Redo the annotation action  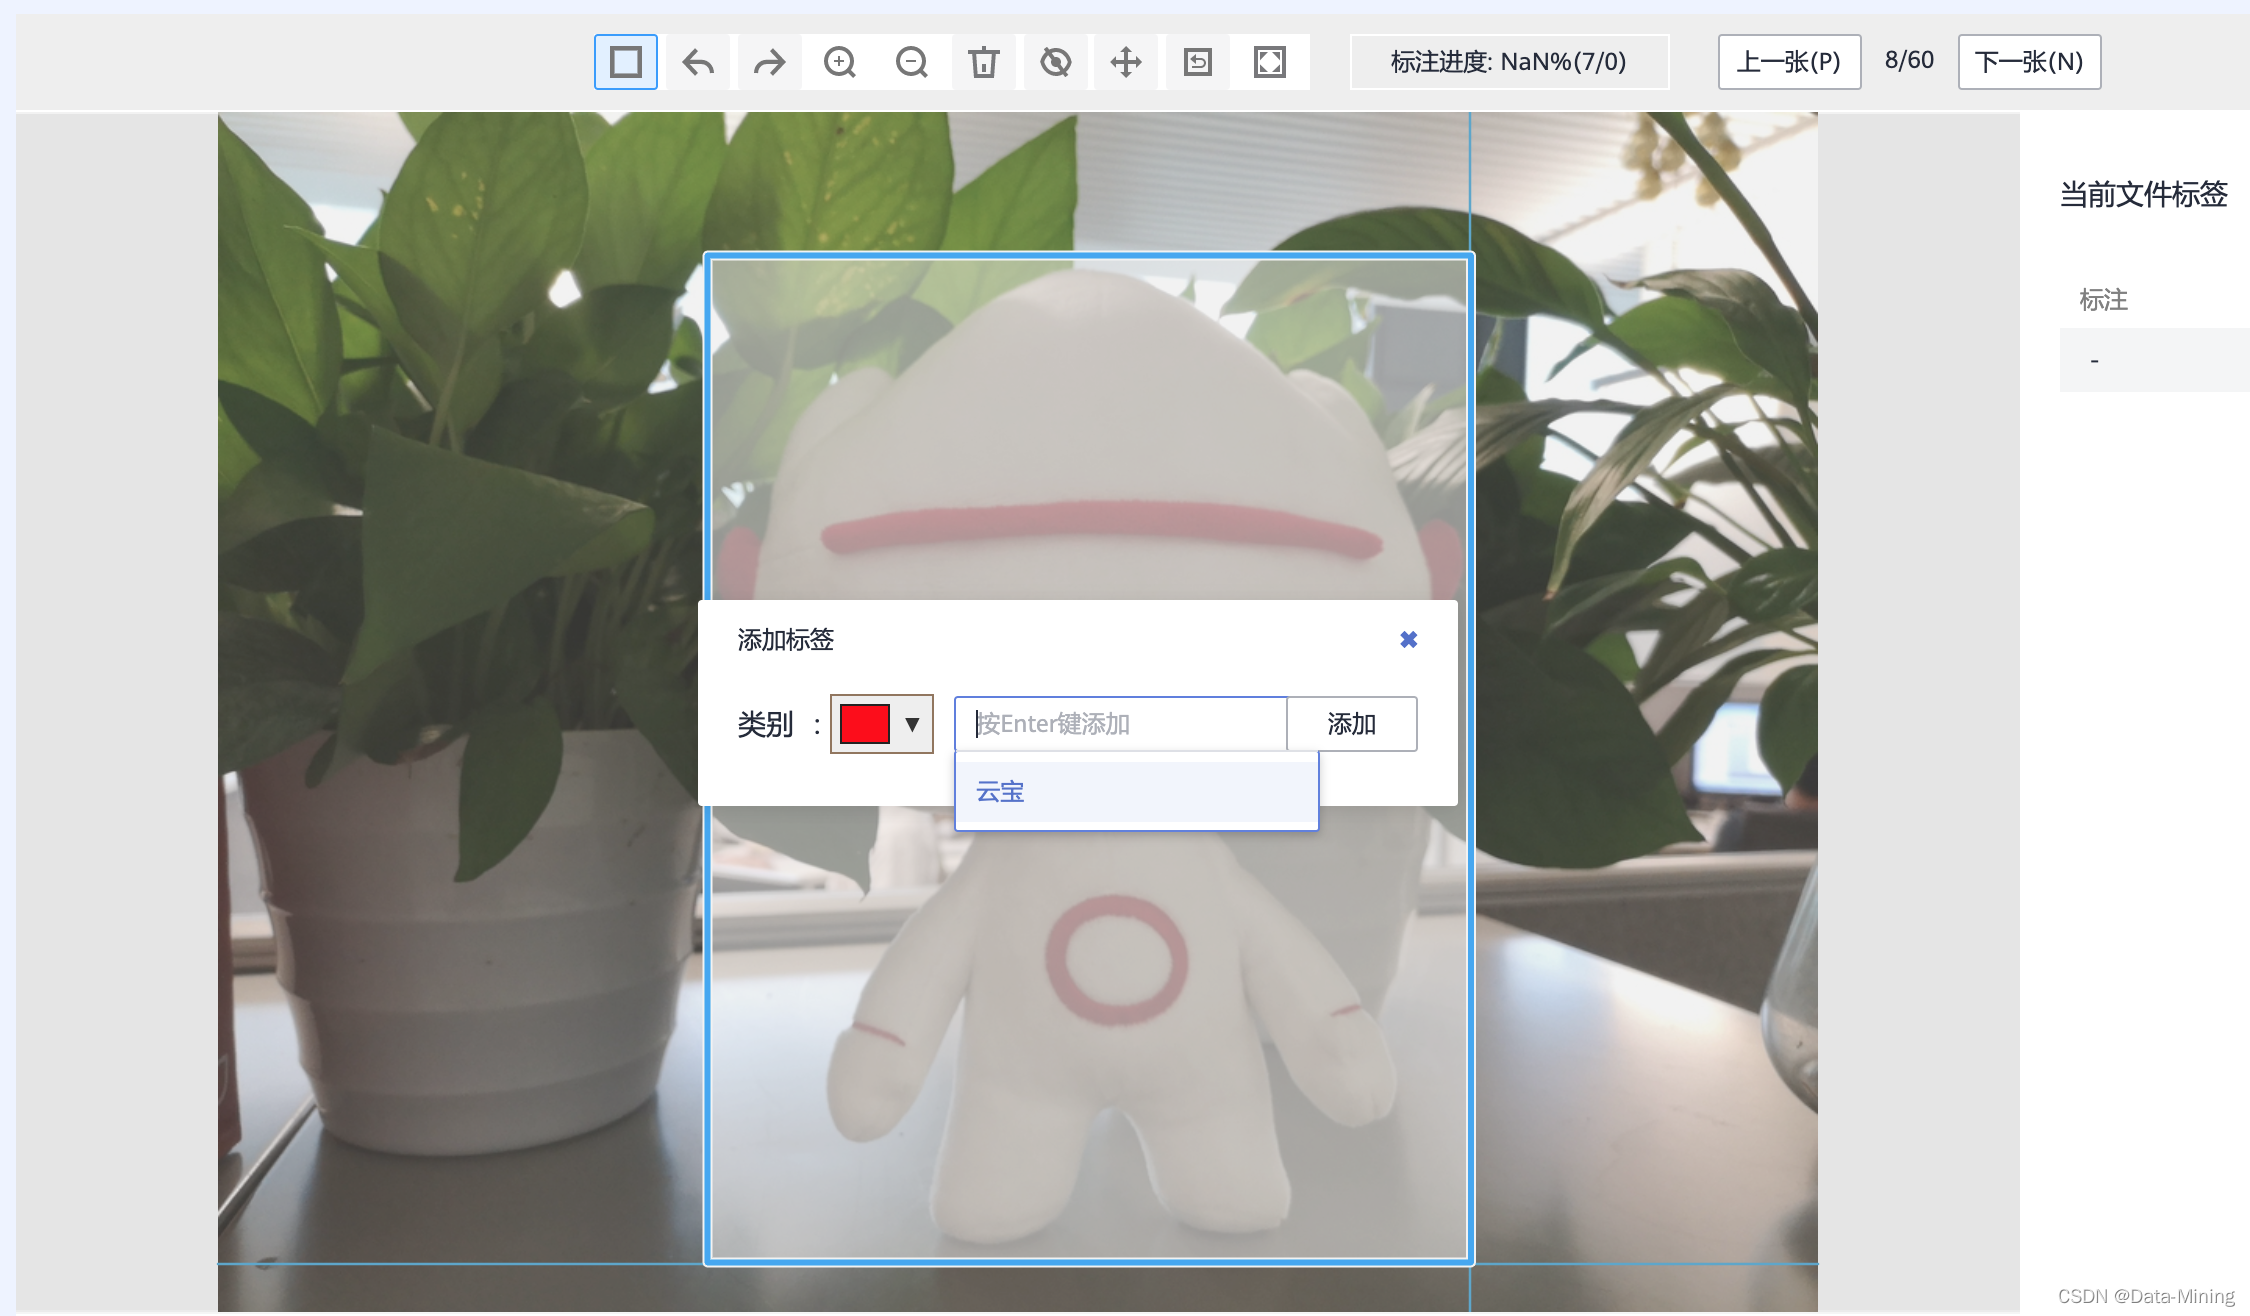[770, 62]
